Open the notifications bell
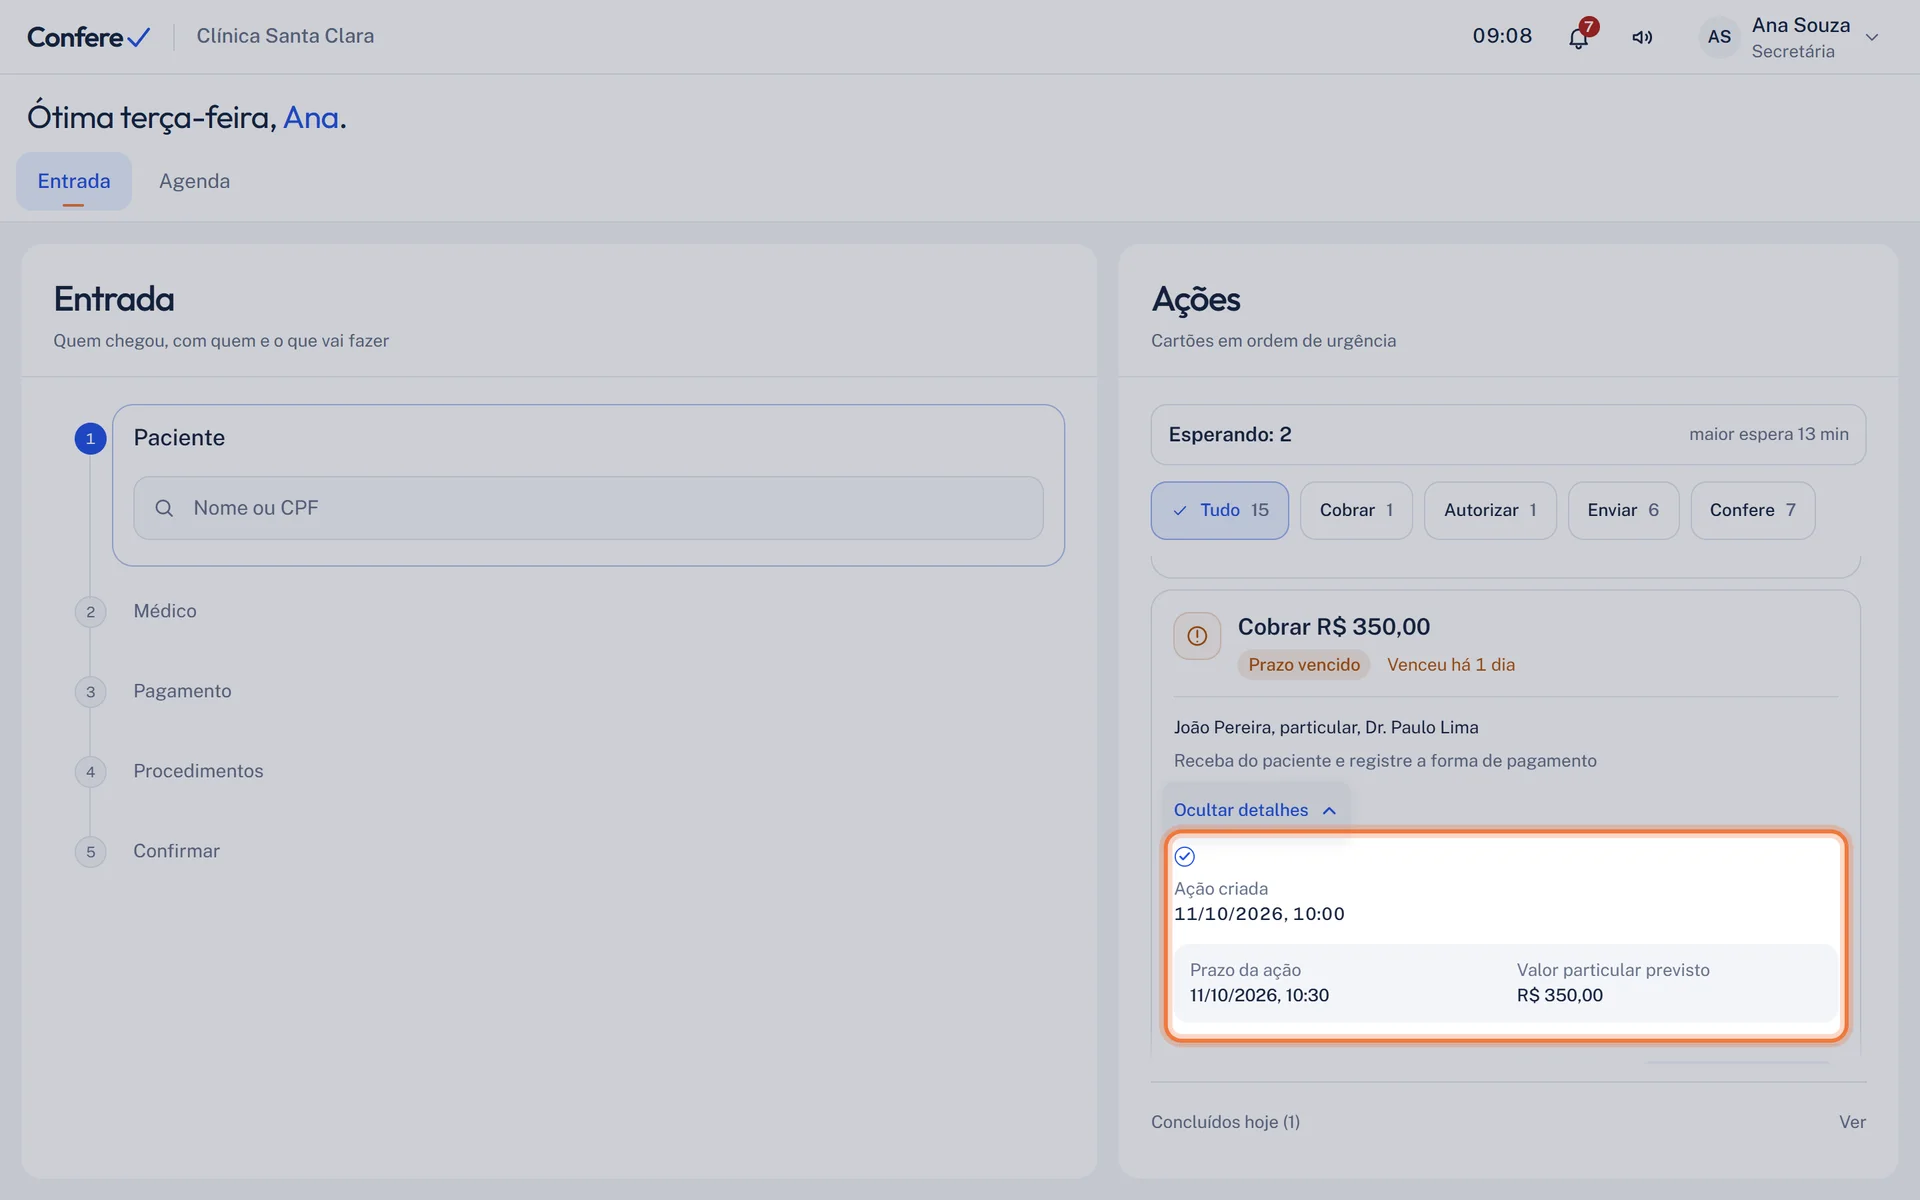The image size is (1920, 1200). point(1578,38)
